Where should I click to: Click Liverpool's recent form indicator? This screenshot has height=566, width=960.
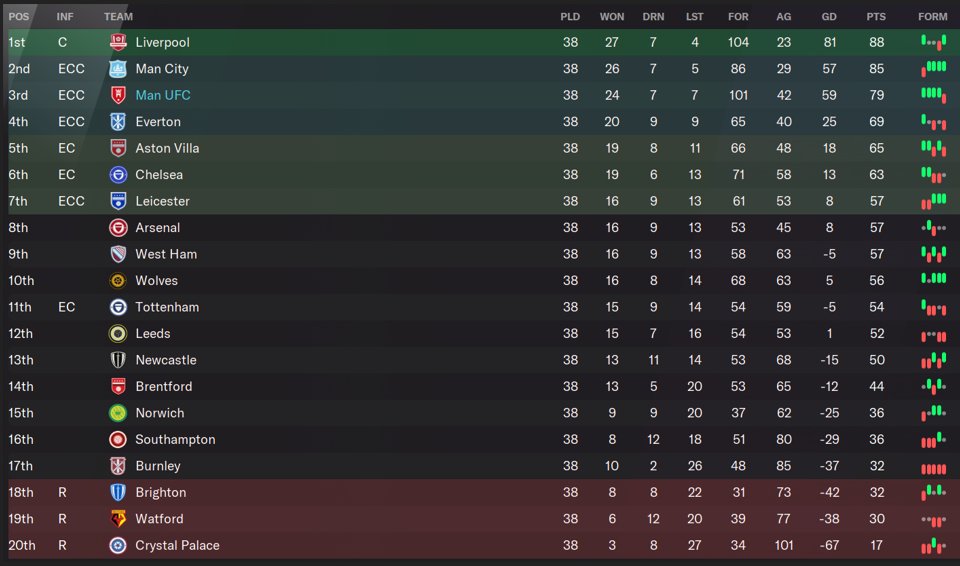coord(933,42)
